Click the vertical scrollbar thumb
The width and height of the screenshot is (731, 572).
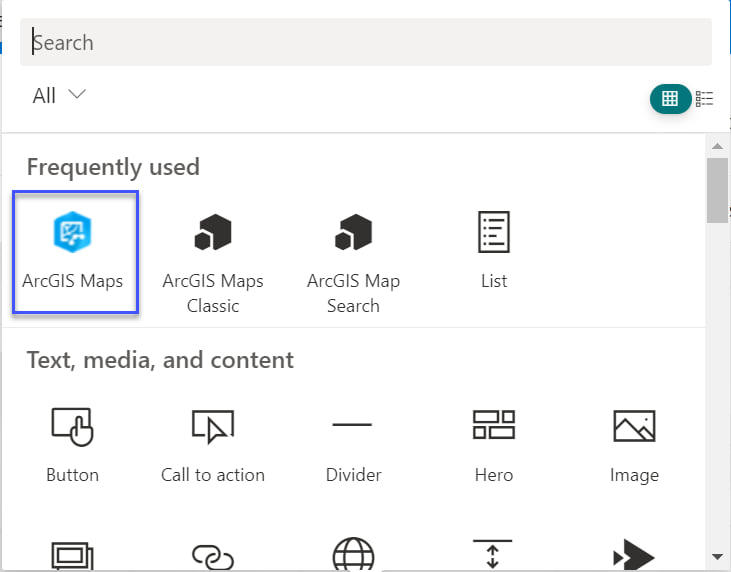click(717, 190)
